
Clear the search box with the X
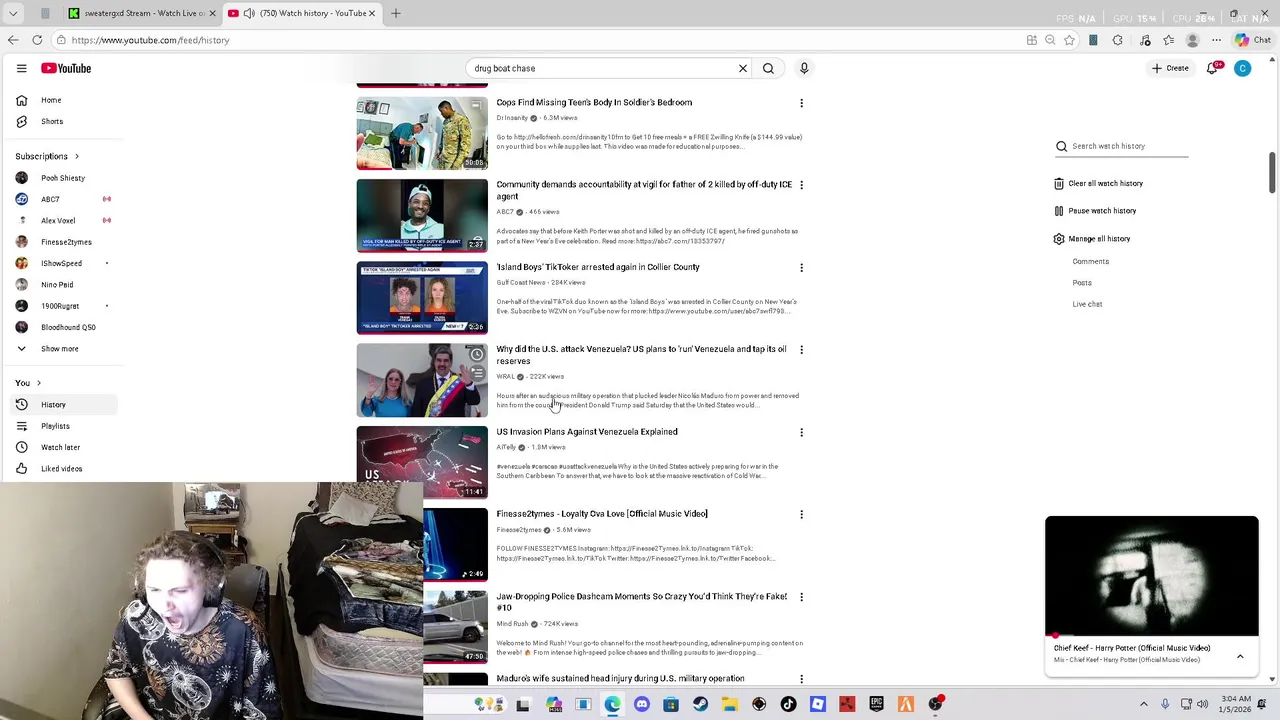pos(743,68)
